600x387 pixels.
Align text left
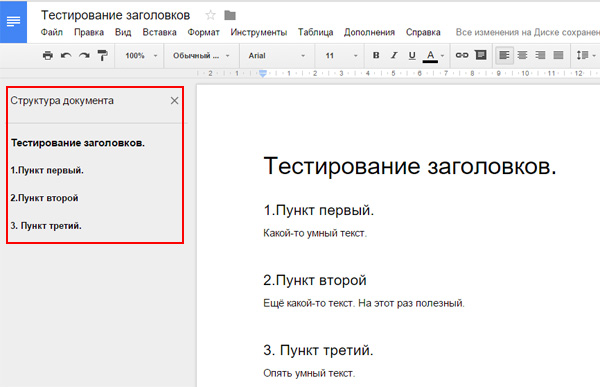[504, 56]
